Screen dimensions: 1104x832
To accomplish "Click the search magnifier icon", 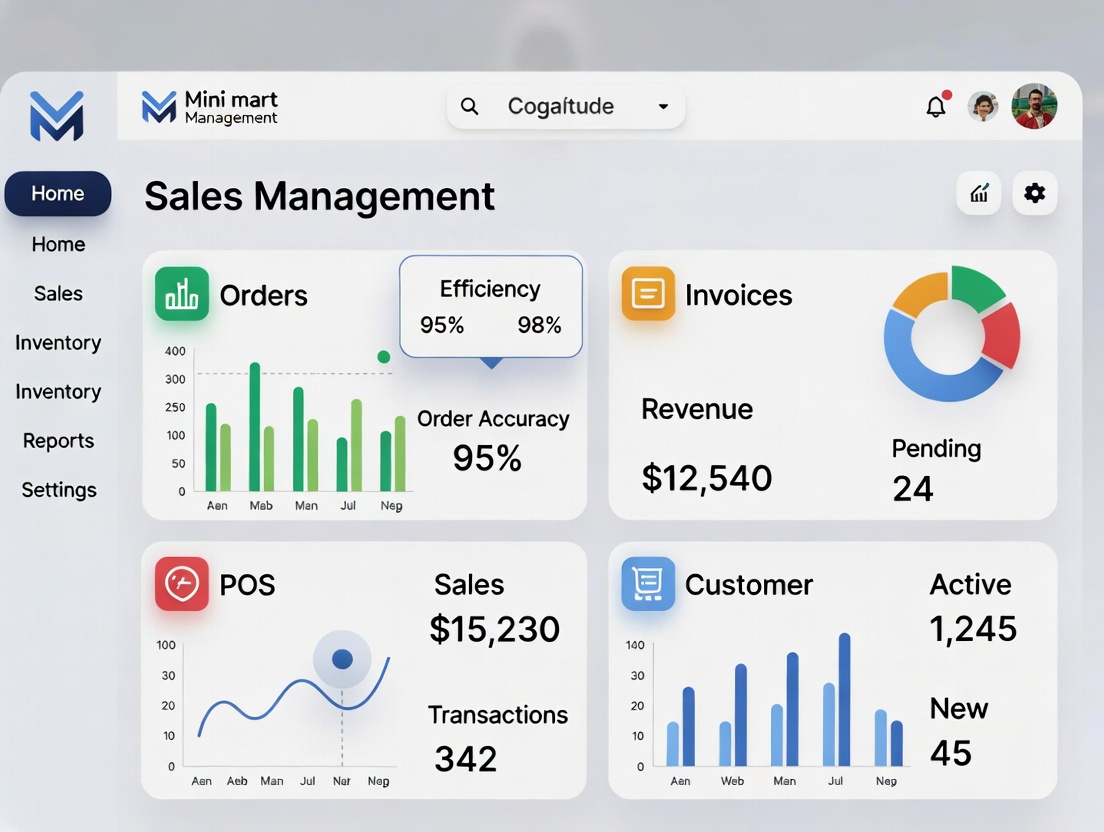I will pos(469,106).
